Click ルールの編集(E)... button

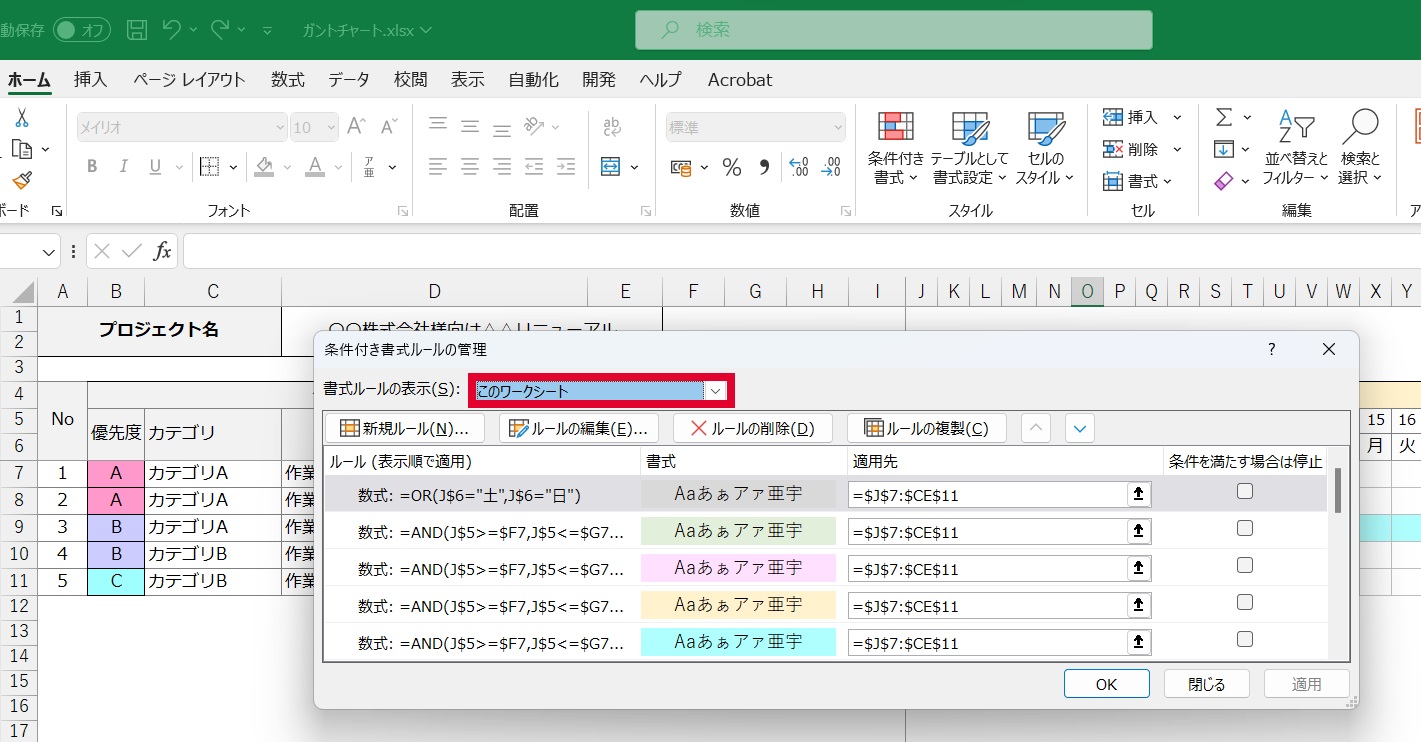[579, 428]
